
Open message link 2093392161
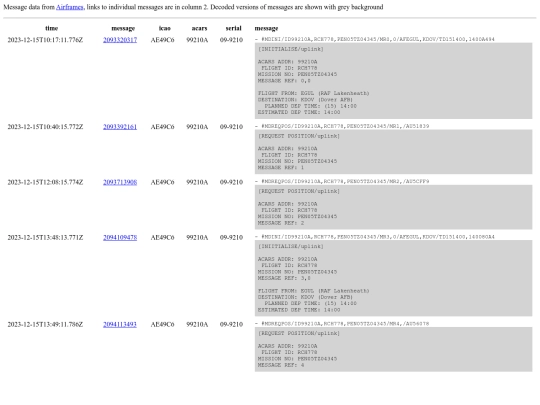[x=120, y=127]
